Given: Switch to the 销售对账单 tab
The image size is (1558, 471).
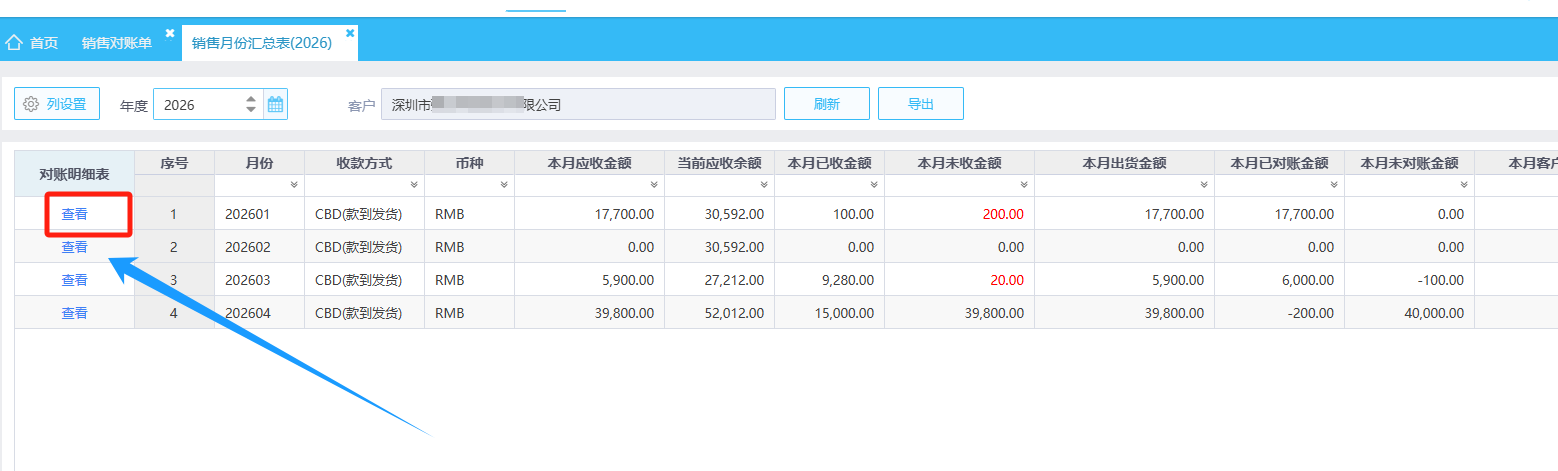Looking at the screenshot, I should point(117,43).
